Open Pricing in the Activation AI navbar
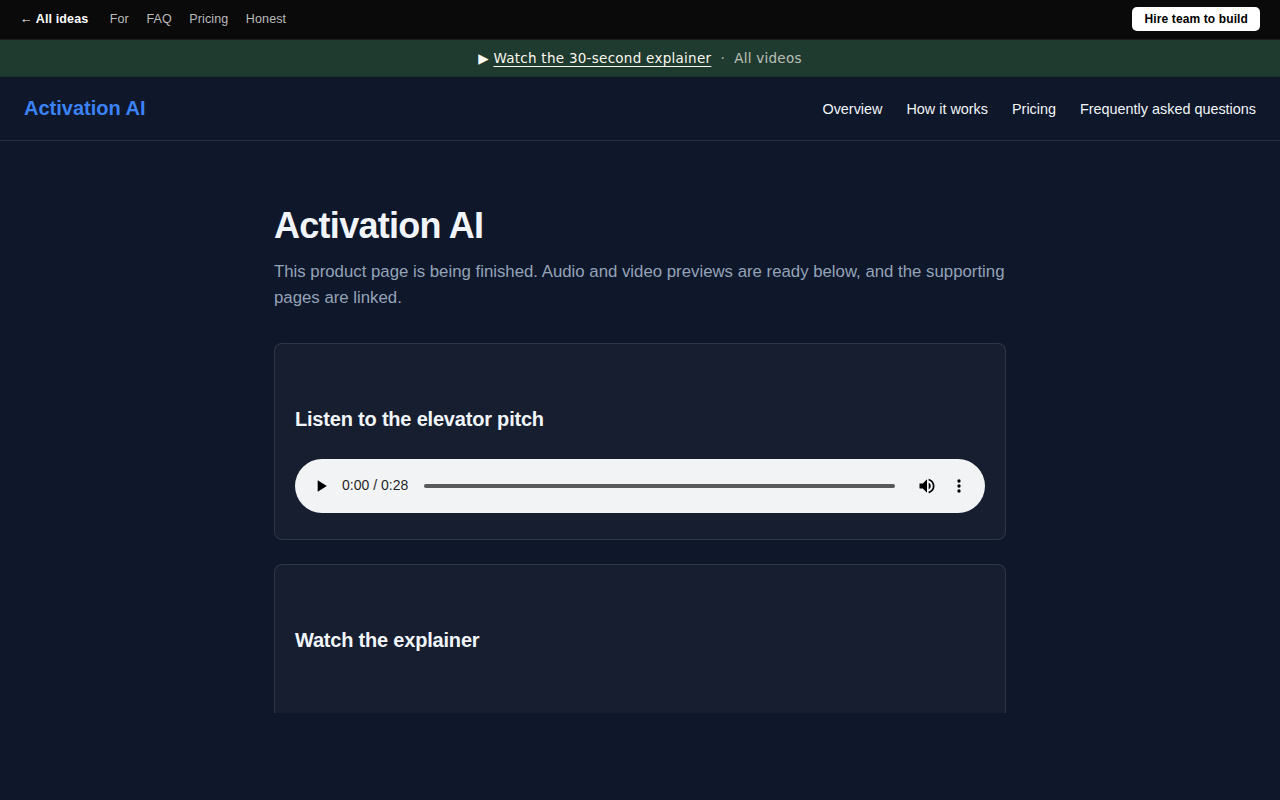The image size is (1280, 800). click(x=1034, y=109)
